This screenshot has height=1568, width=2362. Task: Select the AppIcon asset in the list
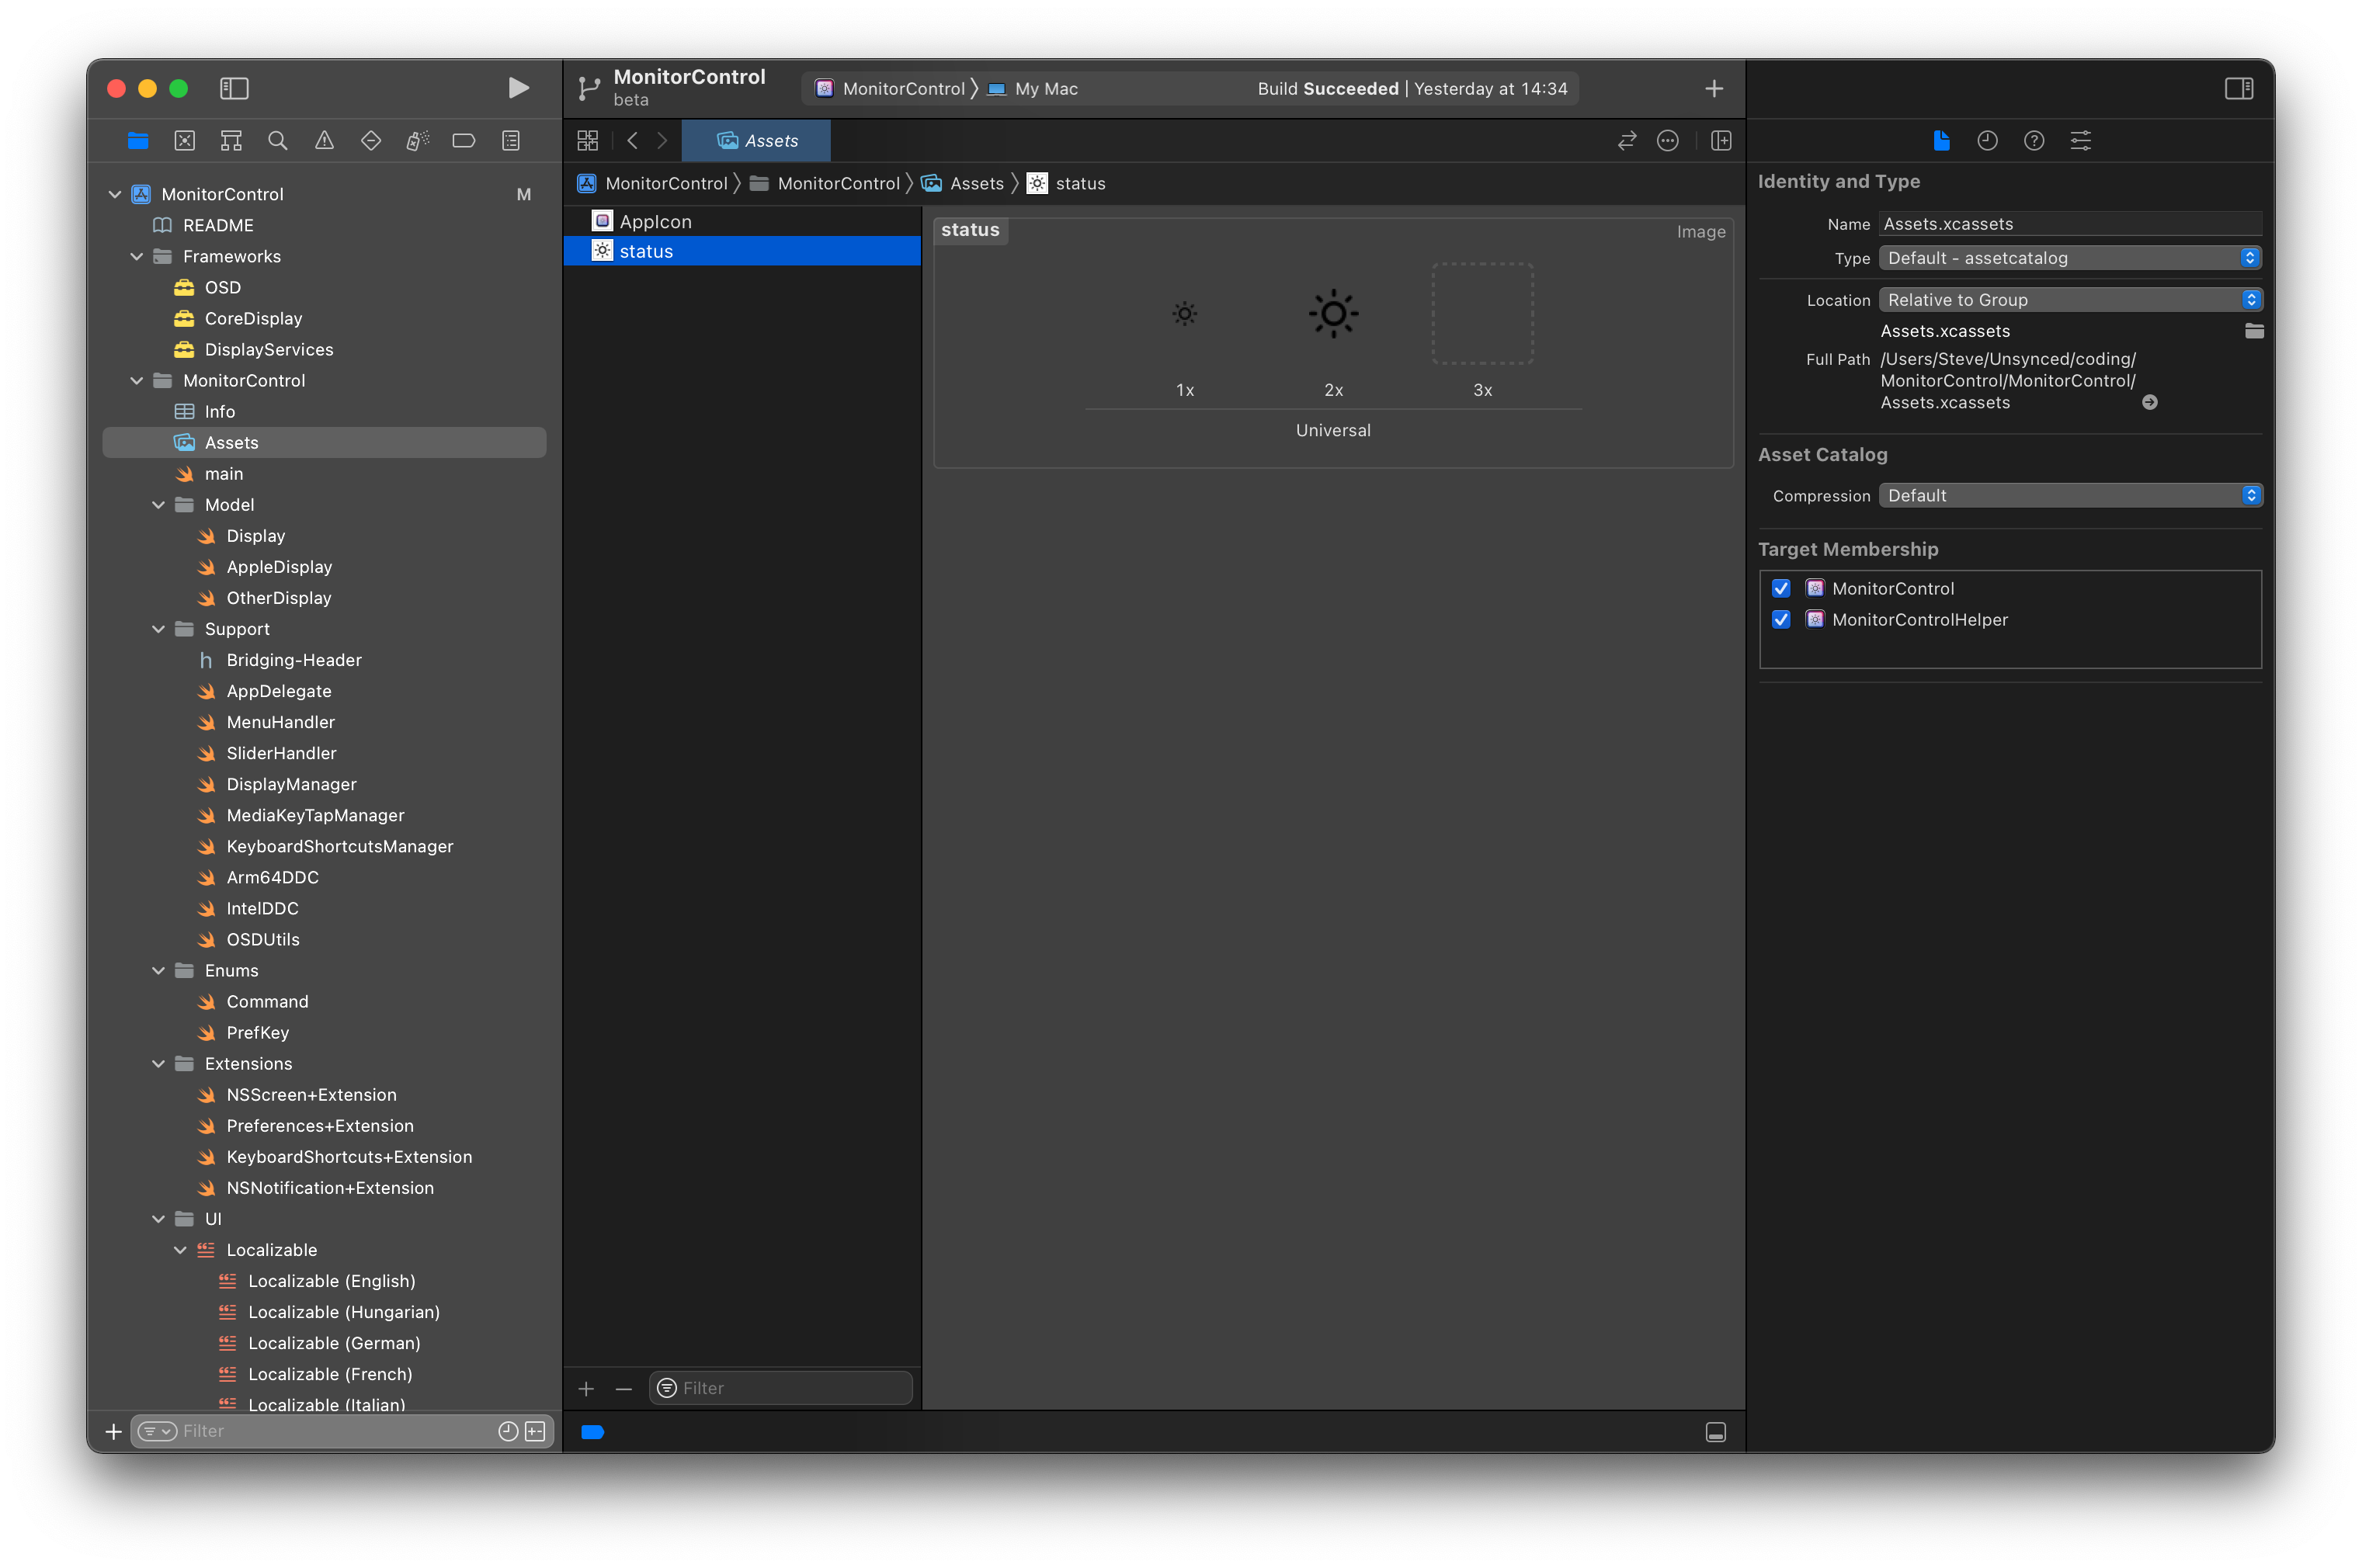tap(655, 220)
